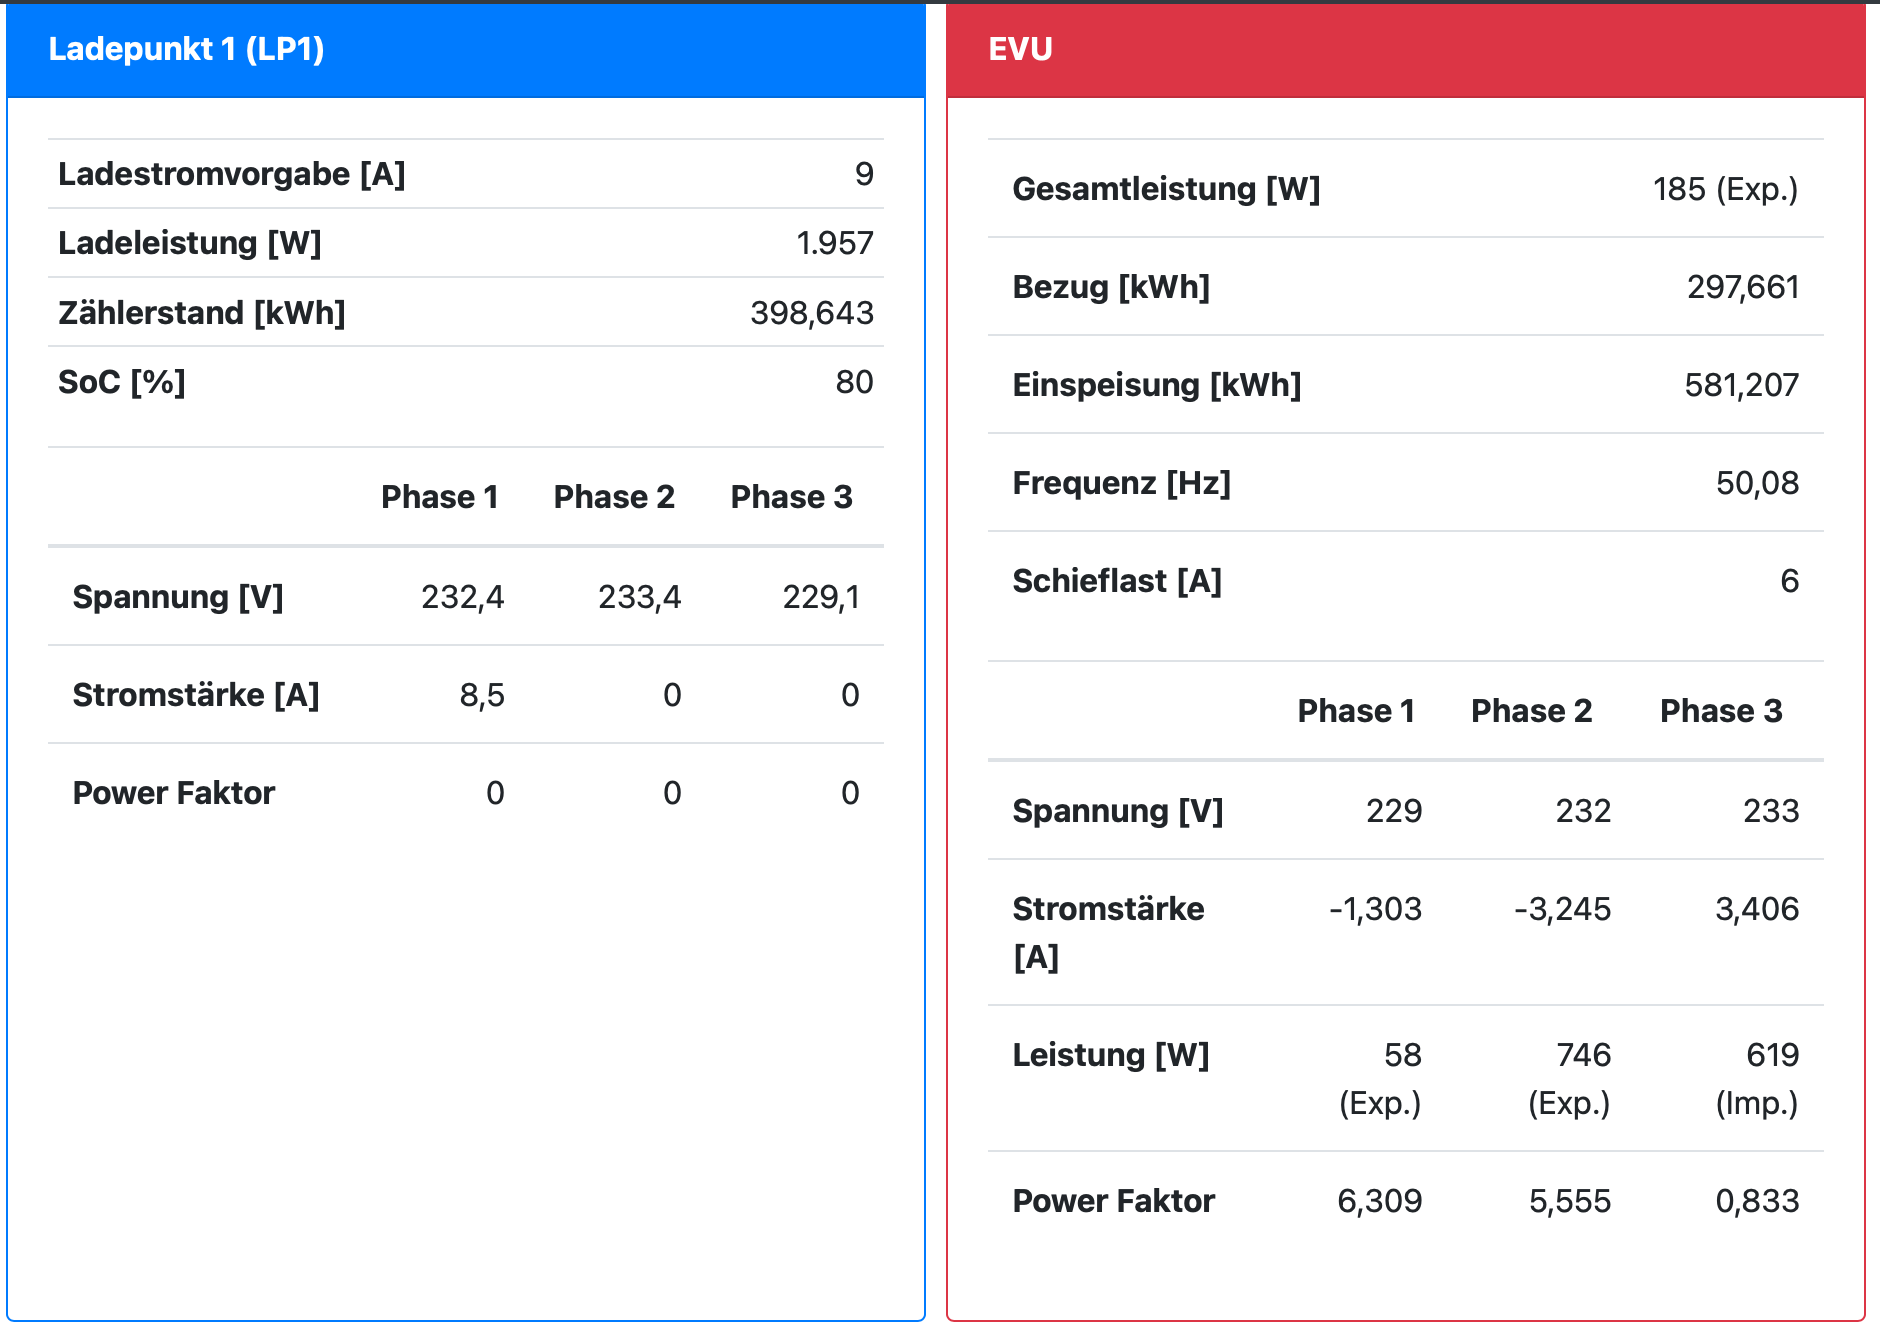Select EVU Phase 1 voltage value 229
Image resolution: width=1880 pixels, height=1332 pixels.
(x=1394, y=811)
